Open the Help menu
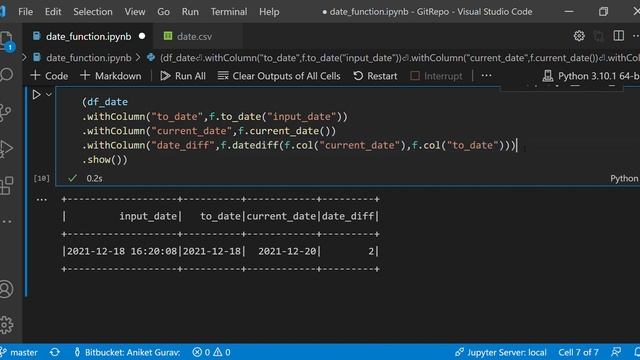The width and height of the screenshot is (640, 360). point(269,11)
